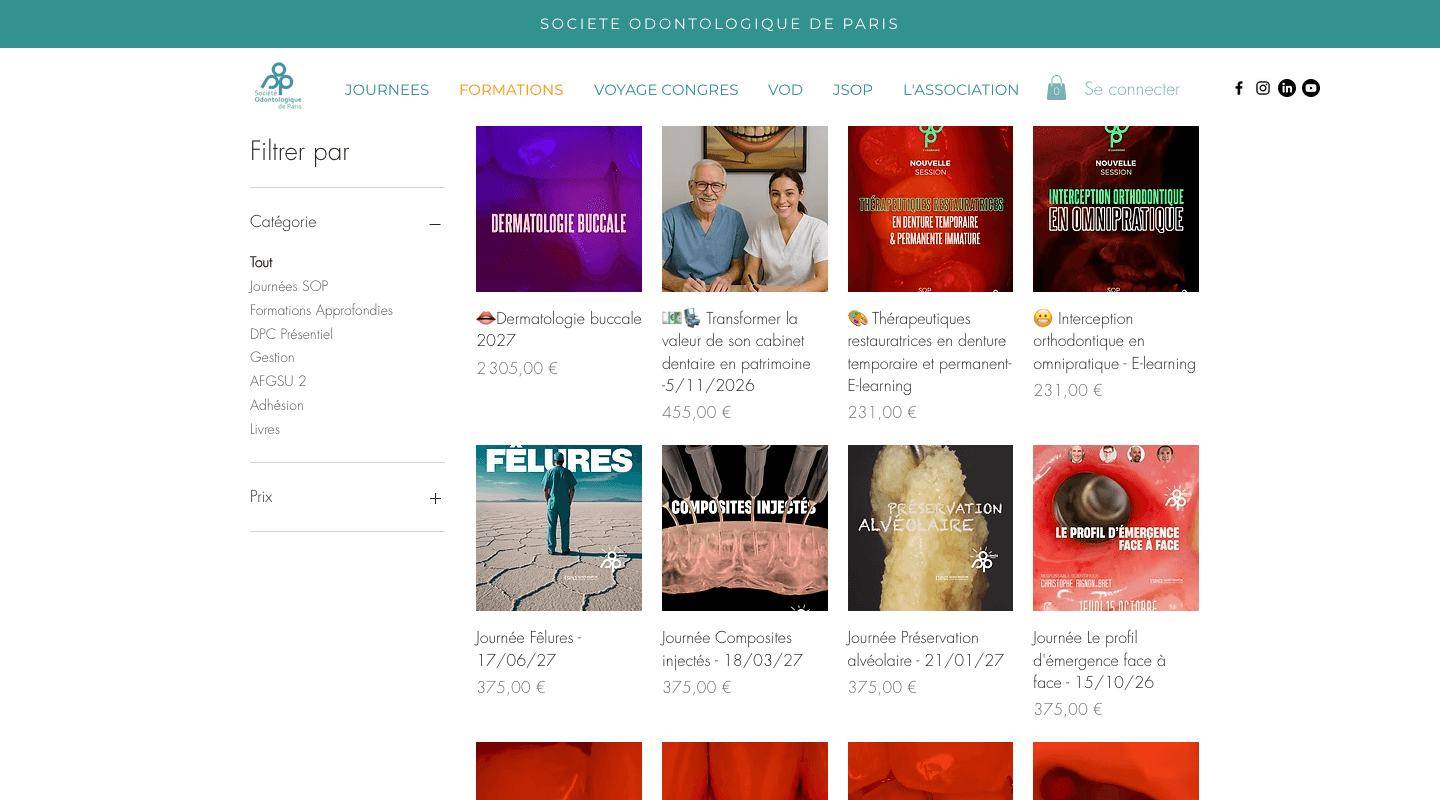Open the JSOP navigation item
The height and width of the screenshot is (800, 1440).
853,90
